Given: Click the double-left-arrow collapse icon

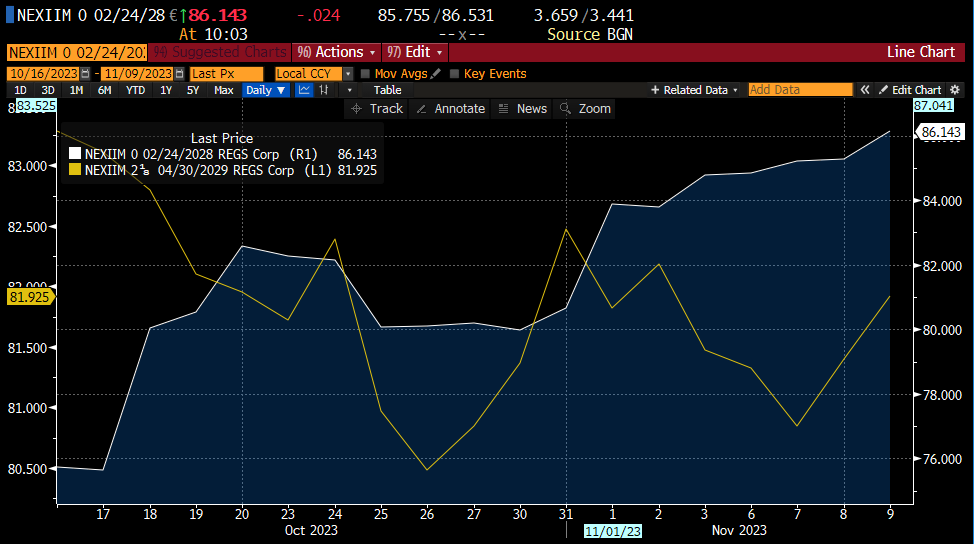Looking at the screenshot, I should [x=863, y=90].
